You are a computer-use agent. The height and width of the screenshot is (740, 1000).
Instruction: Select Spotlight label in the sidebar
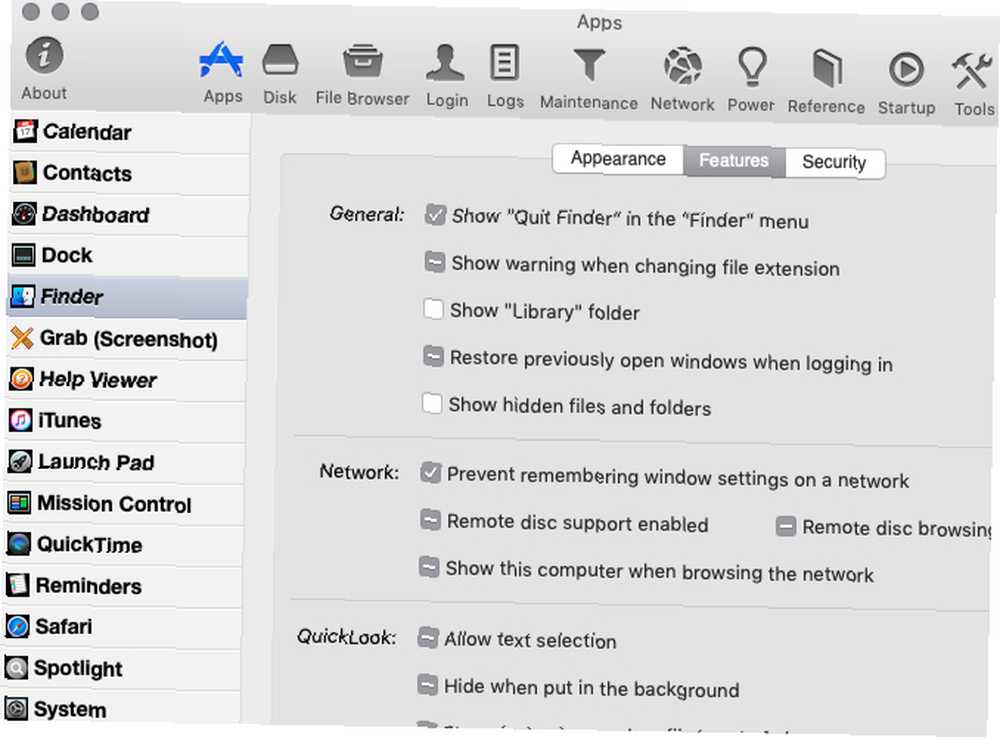pos(78,668)
